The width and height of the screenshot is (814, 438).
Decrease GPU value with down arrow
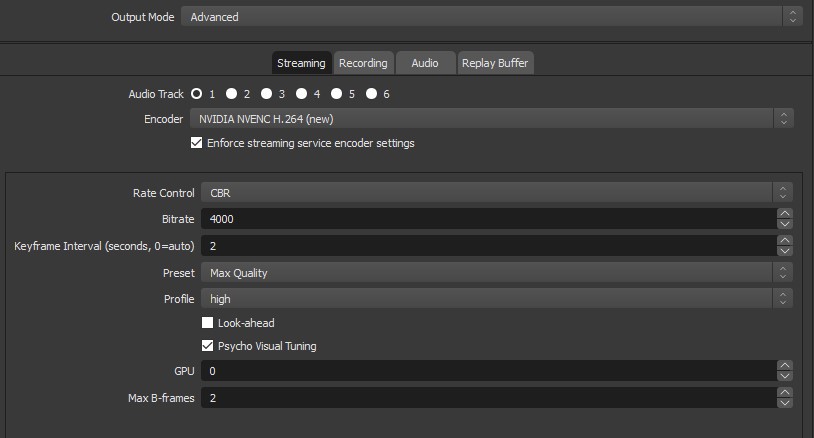coord(784,376)
